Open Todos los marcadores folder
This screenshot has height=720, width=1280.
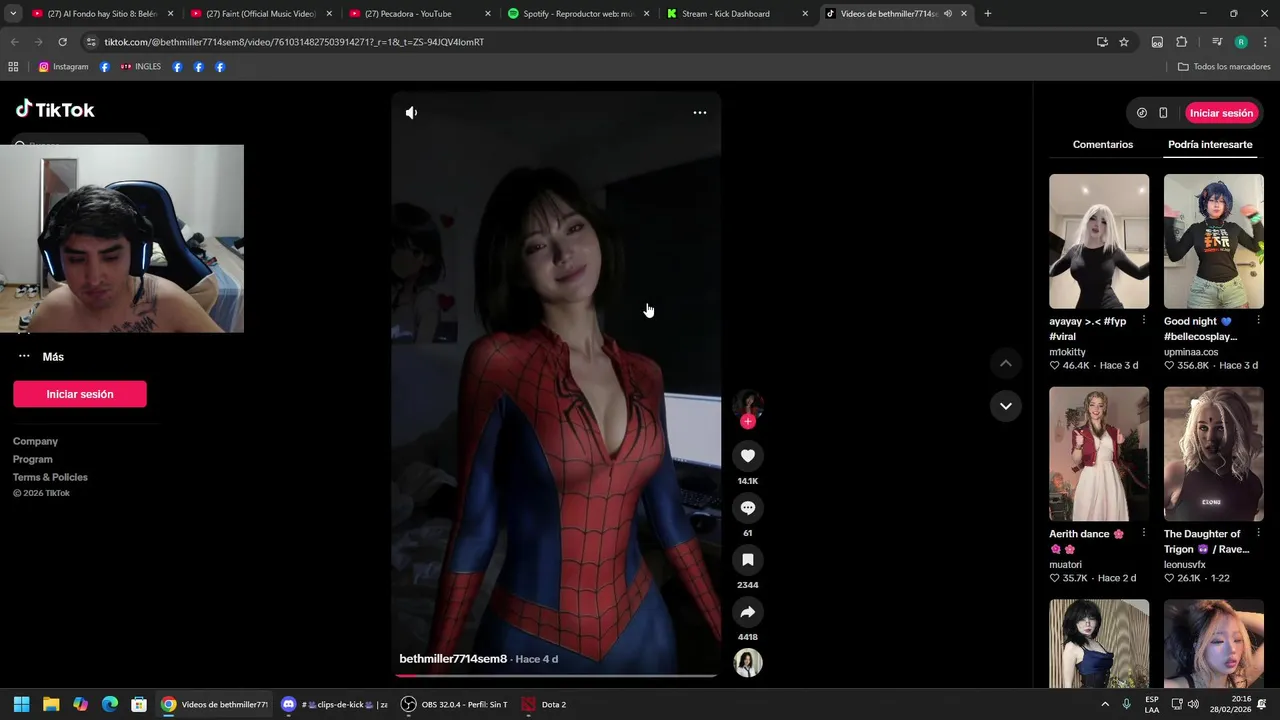tap(1224, 67)
